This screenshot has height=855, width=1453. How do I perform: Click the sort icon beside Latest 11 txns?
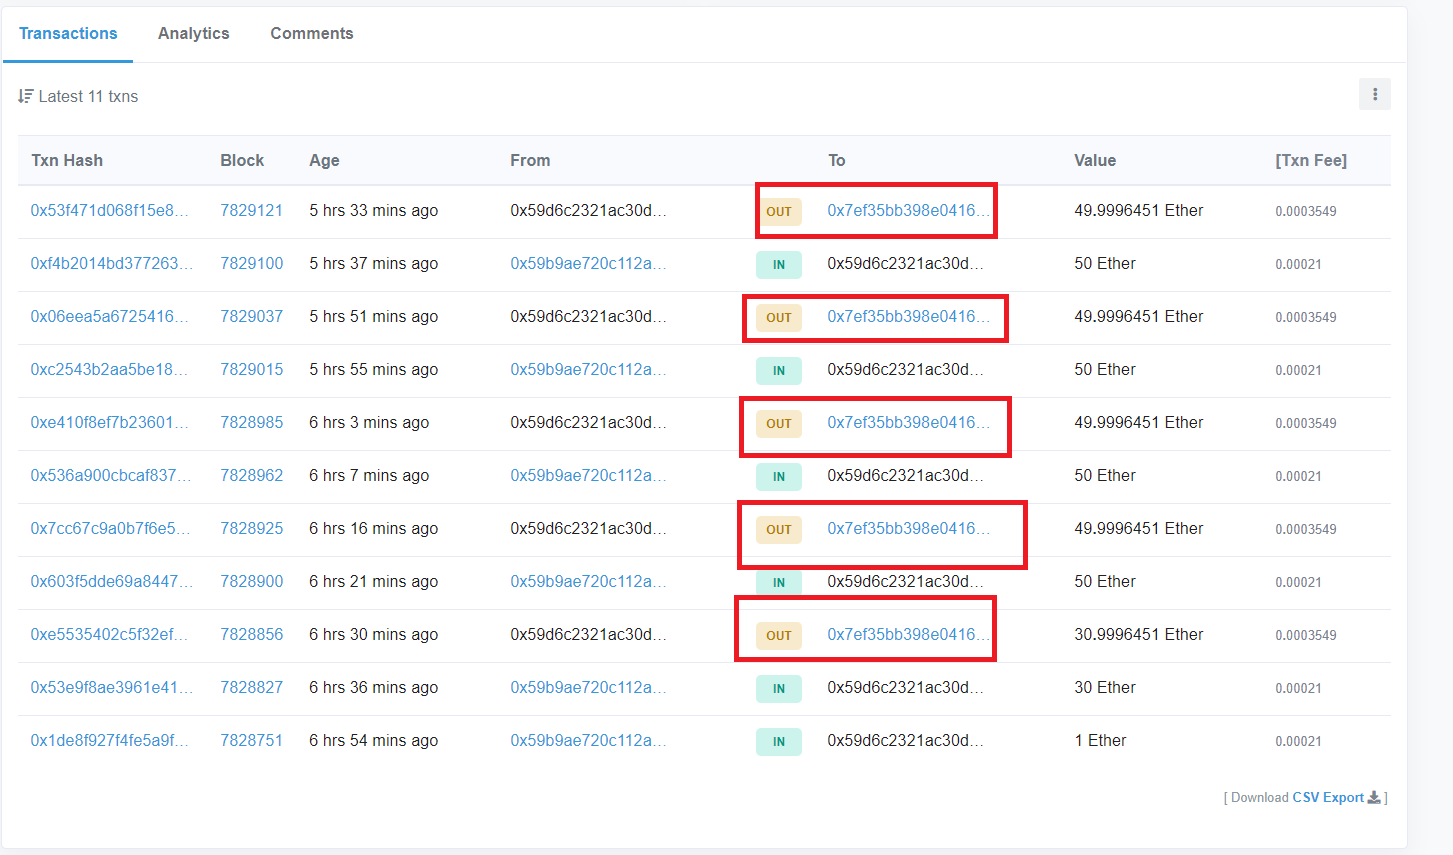[25, 96]
